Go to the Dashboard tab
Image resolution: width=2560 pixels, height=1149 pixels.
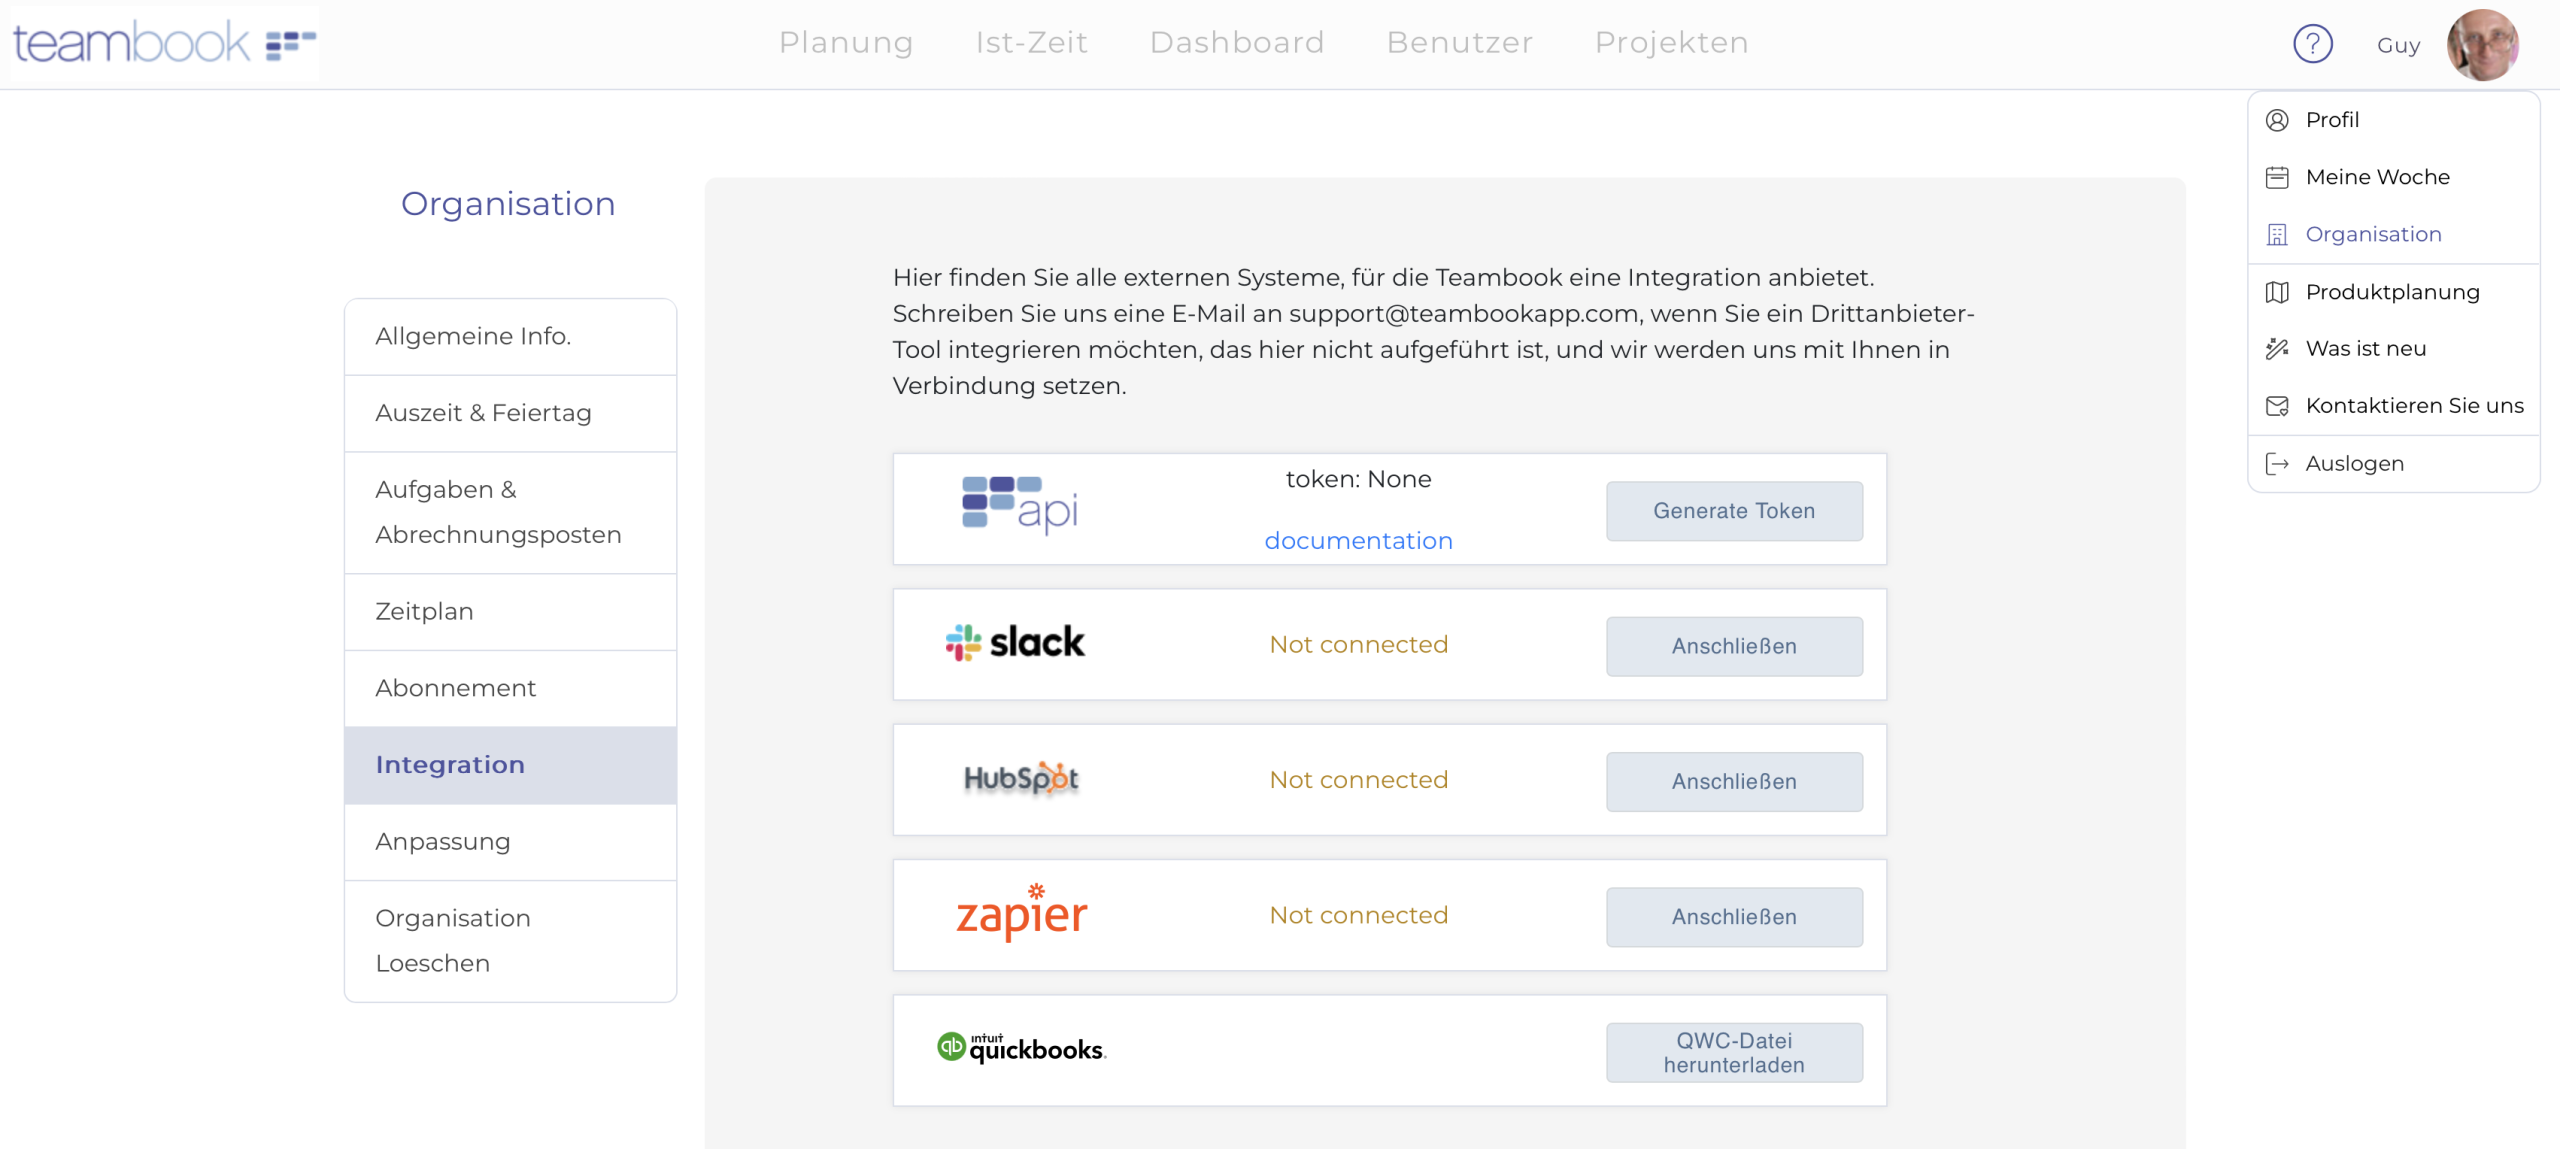point(1237,43)
